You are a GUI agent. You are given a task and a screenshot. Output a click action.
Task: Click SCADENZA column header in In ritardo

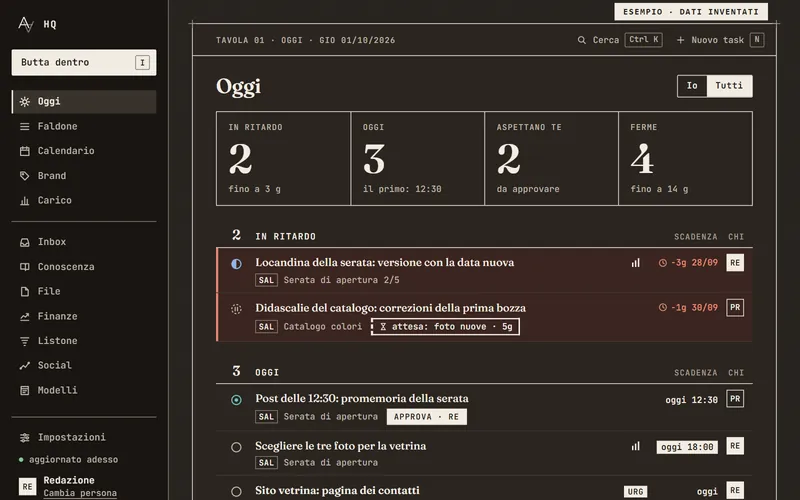click(695, 237)
